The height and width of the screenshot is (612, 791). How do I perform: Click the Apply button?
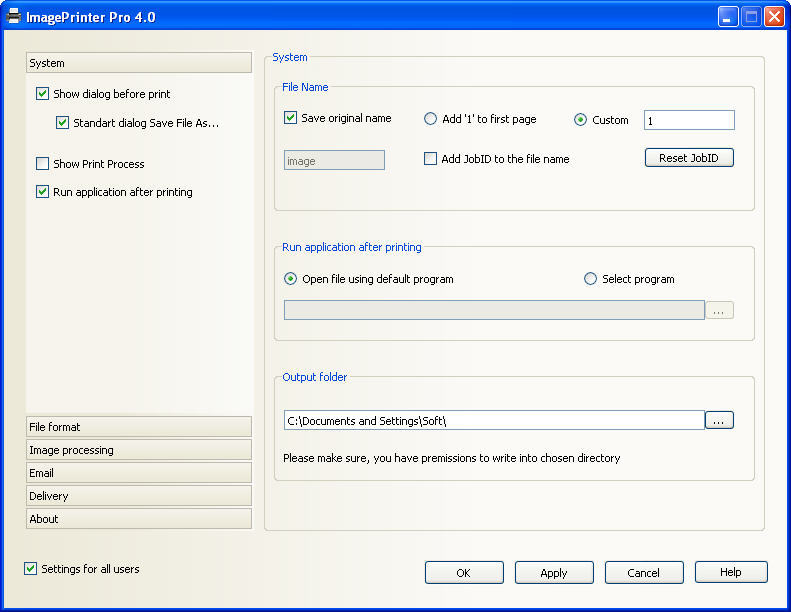point(554,573)
